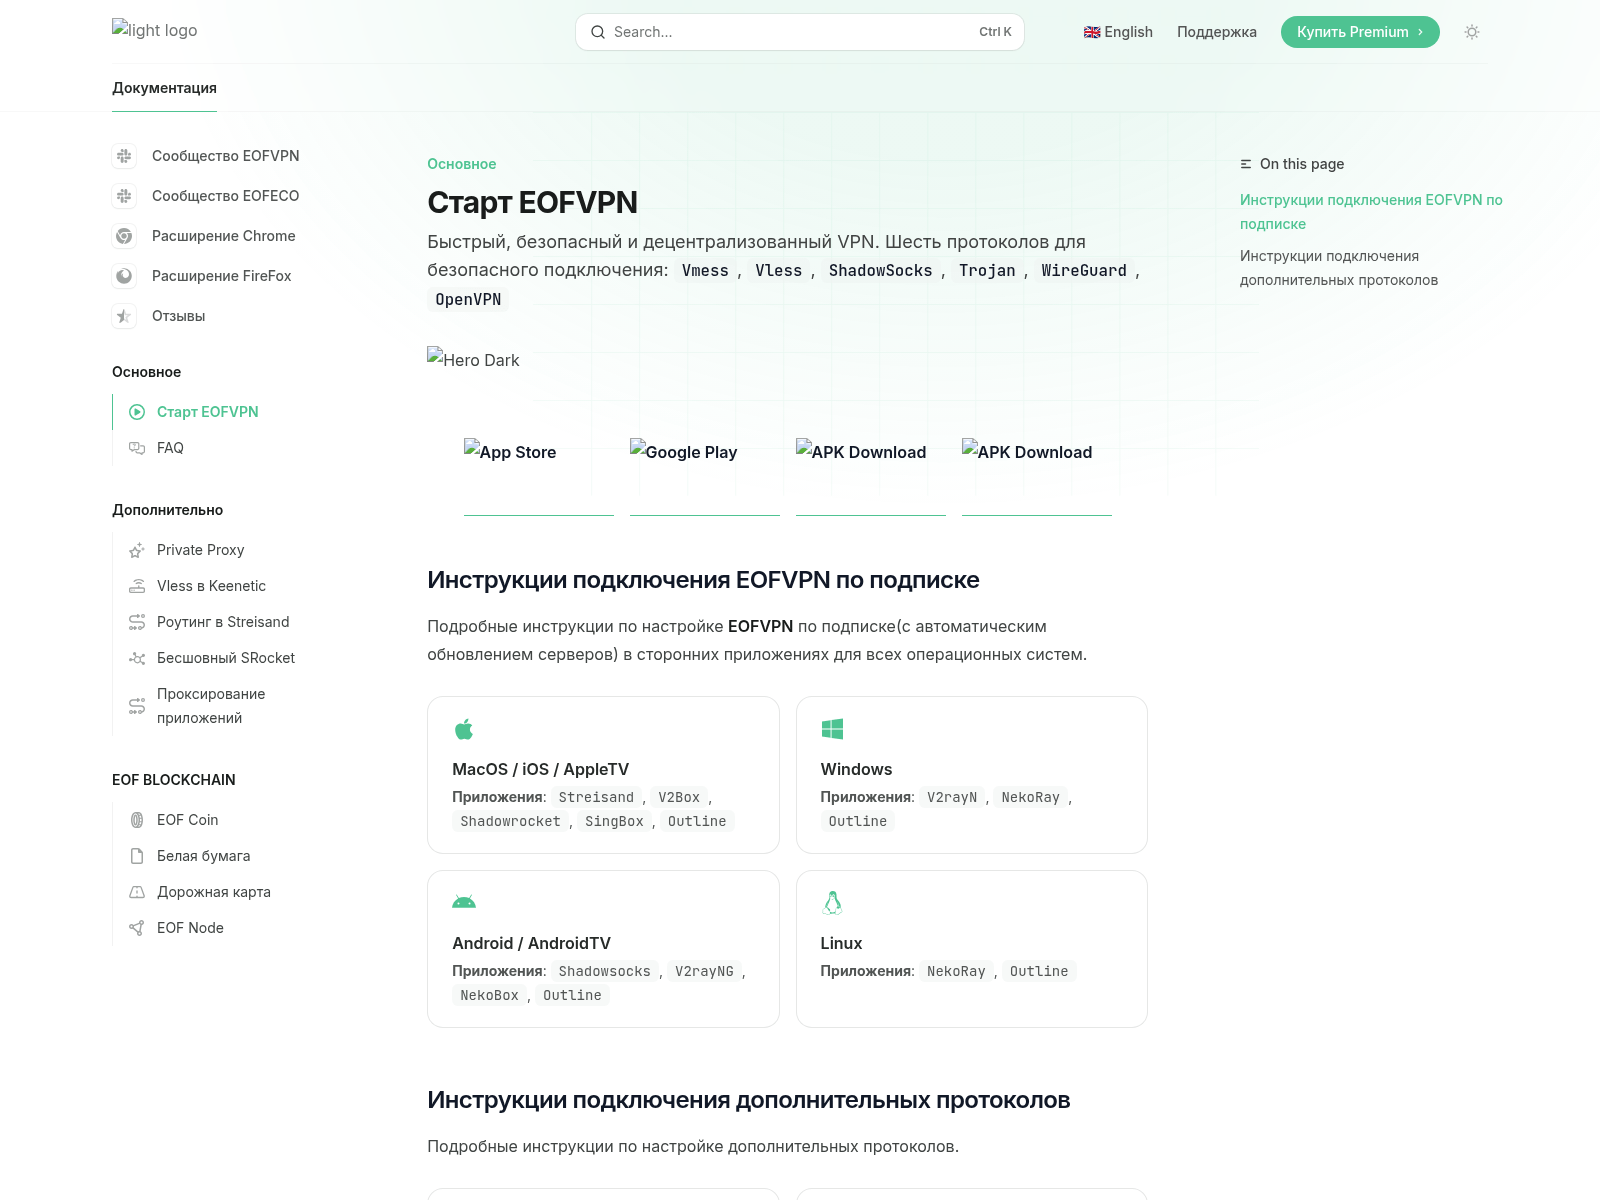This screenshot has height=1200, width=1600.
Task: Click the Купить Premium button
Action: pyautogui.click(x=1359, y=32)
